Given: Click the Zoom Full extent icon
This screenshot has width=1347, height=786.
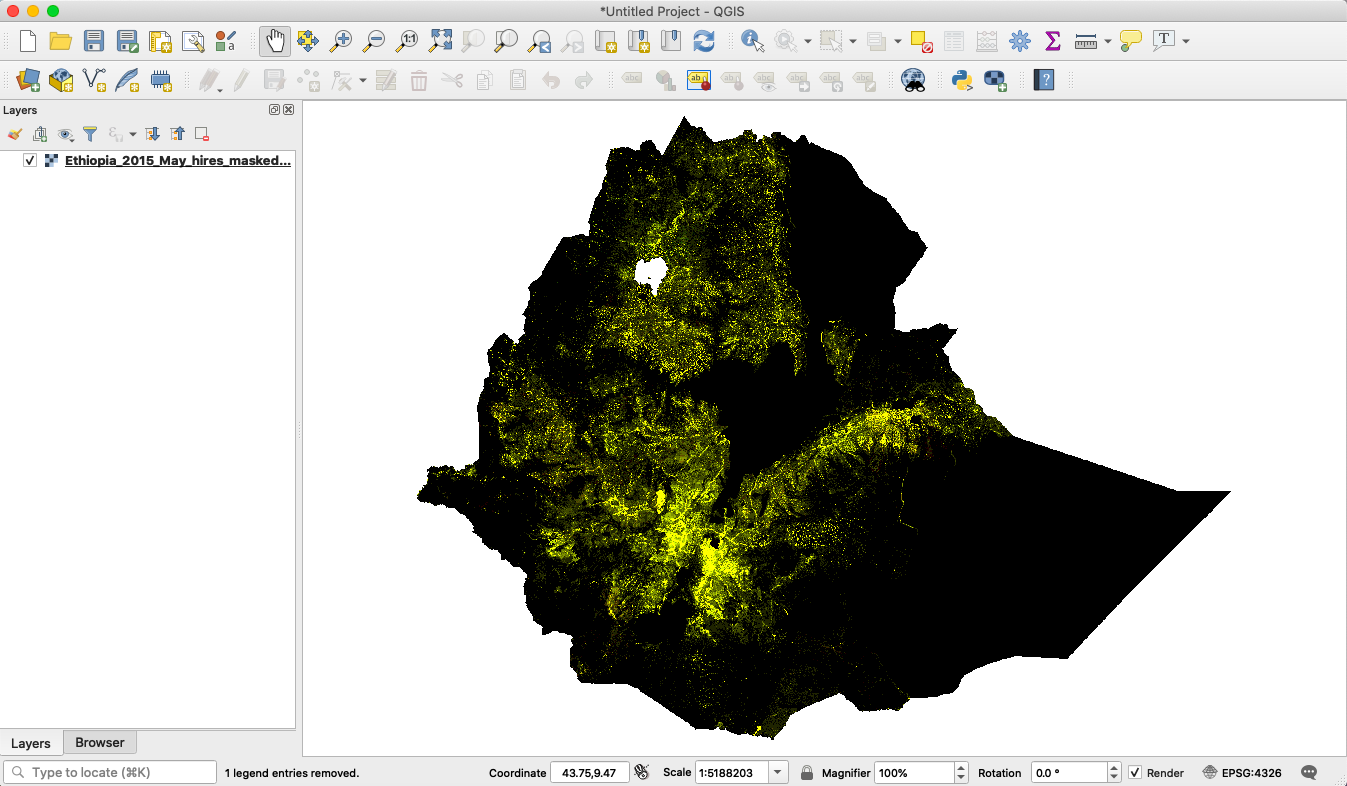Looking at the screenshot, I should coord(440,41).
